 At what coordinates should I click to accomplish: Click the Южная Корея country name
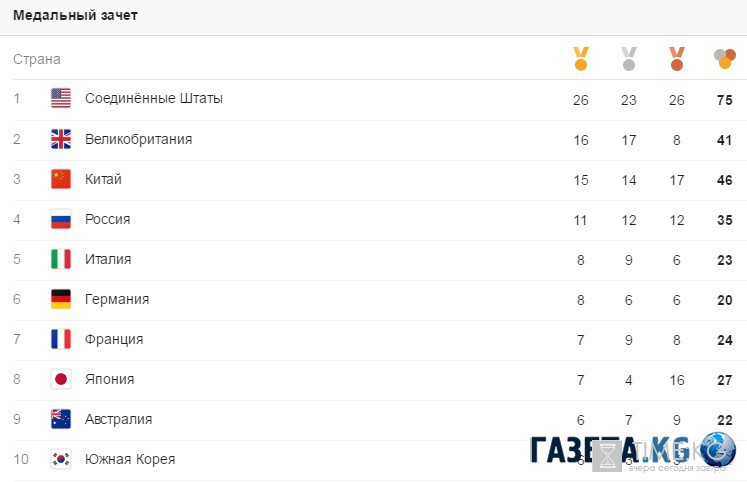[130, 459]
